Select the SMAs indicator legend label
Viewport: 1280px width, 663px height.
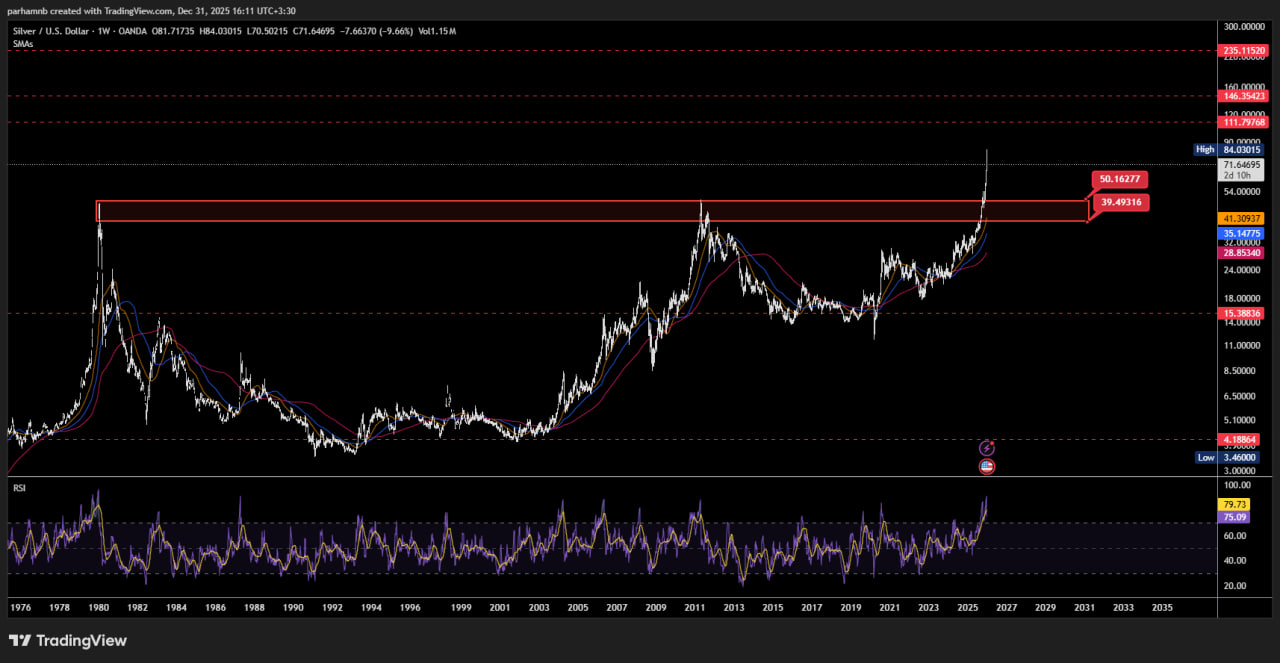coord(23,44)
